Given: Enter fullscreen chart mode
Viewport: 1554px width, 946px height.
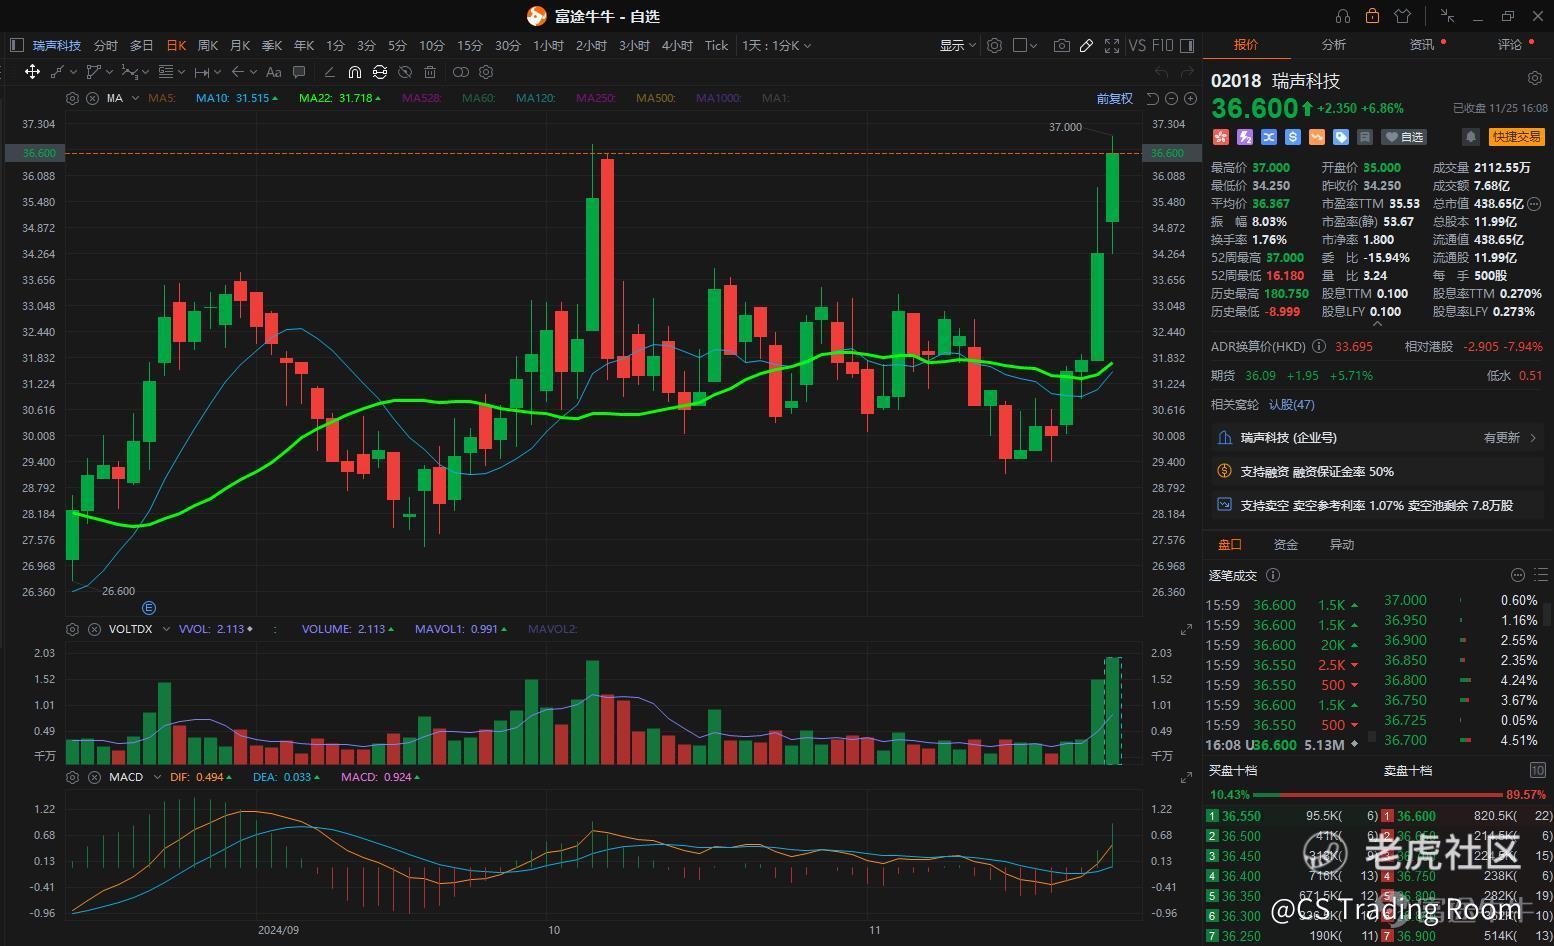Looking at the screenshot, I should 1112,45.
